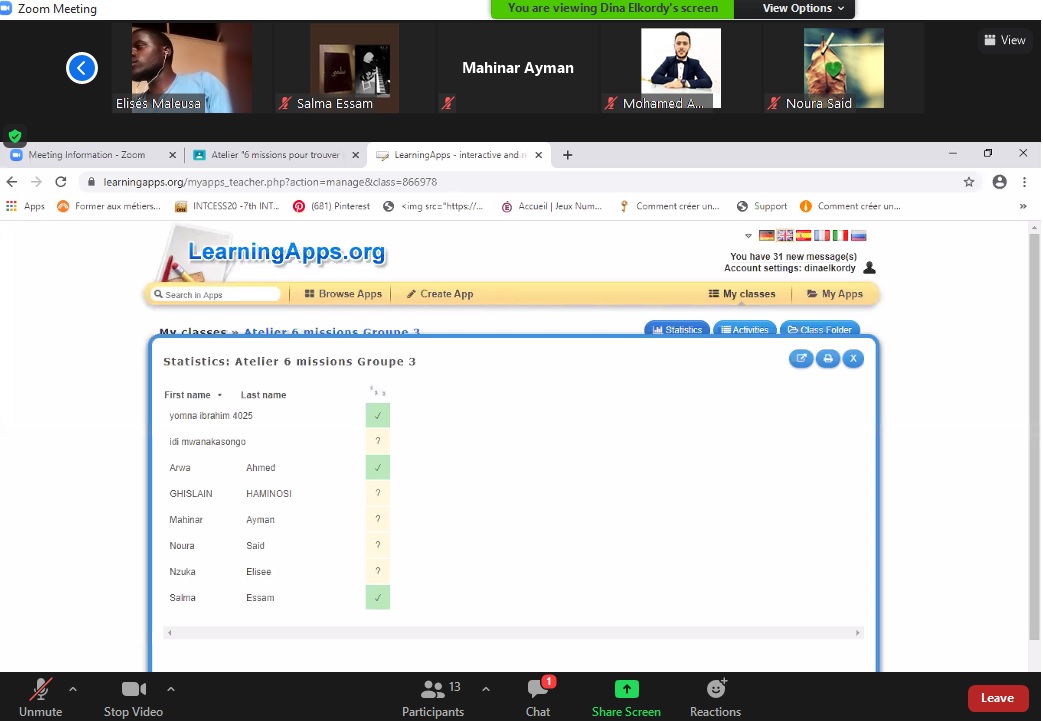Click the print statistics button

(x=827, y=359)
